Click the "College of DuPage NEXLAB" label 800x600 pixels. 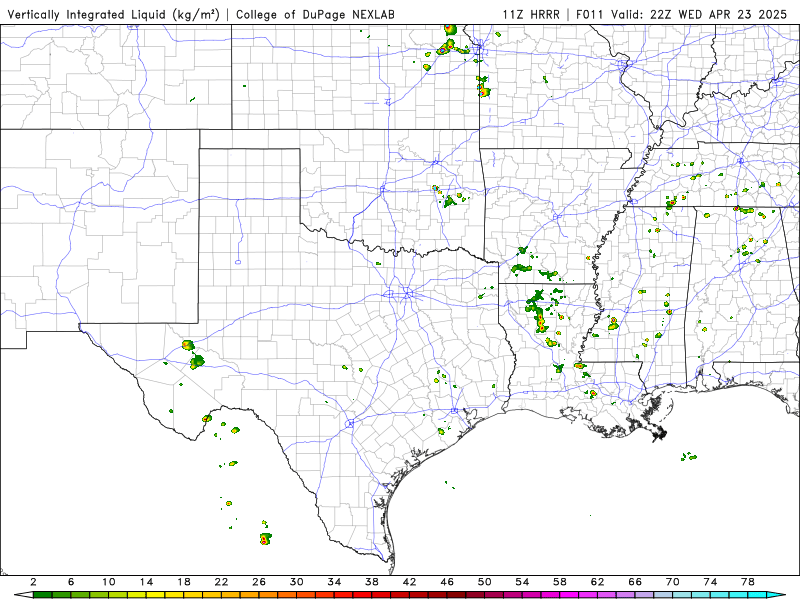point(315,14)
